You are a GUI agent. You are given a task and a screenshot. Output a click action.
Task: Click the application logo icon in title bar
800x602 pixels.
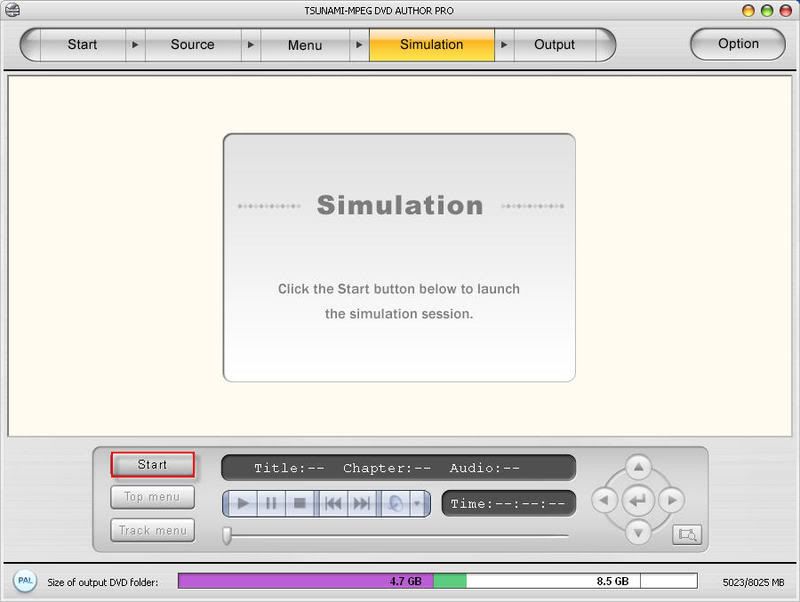(12, 10)
